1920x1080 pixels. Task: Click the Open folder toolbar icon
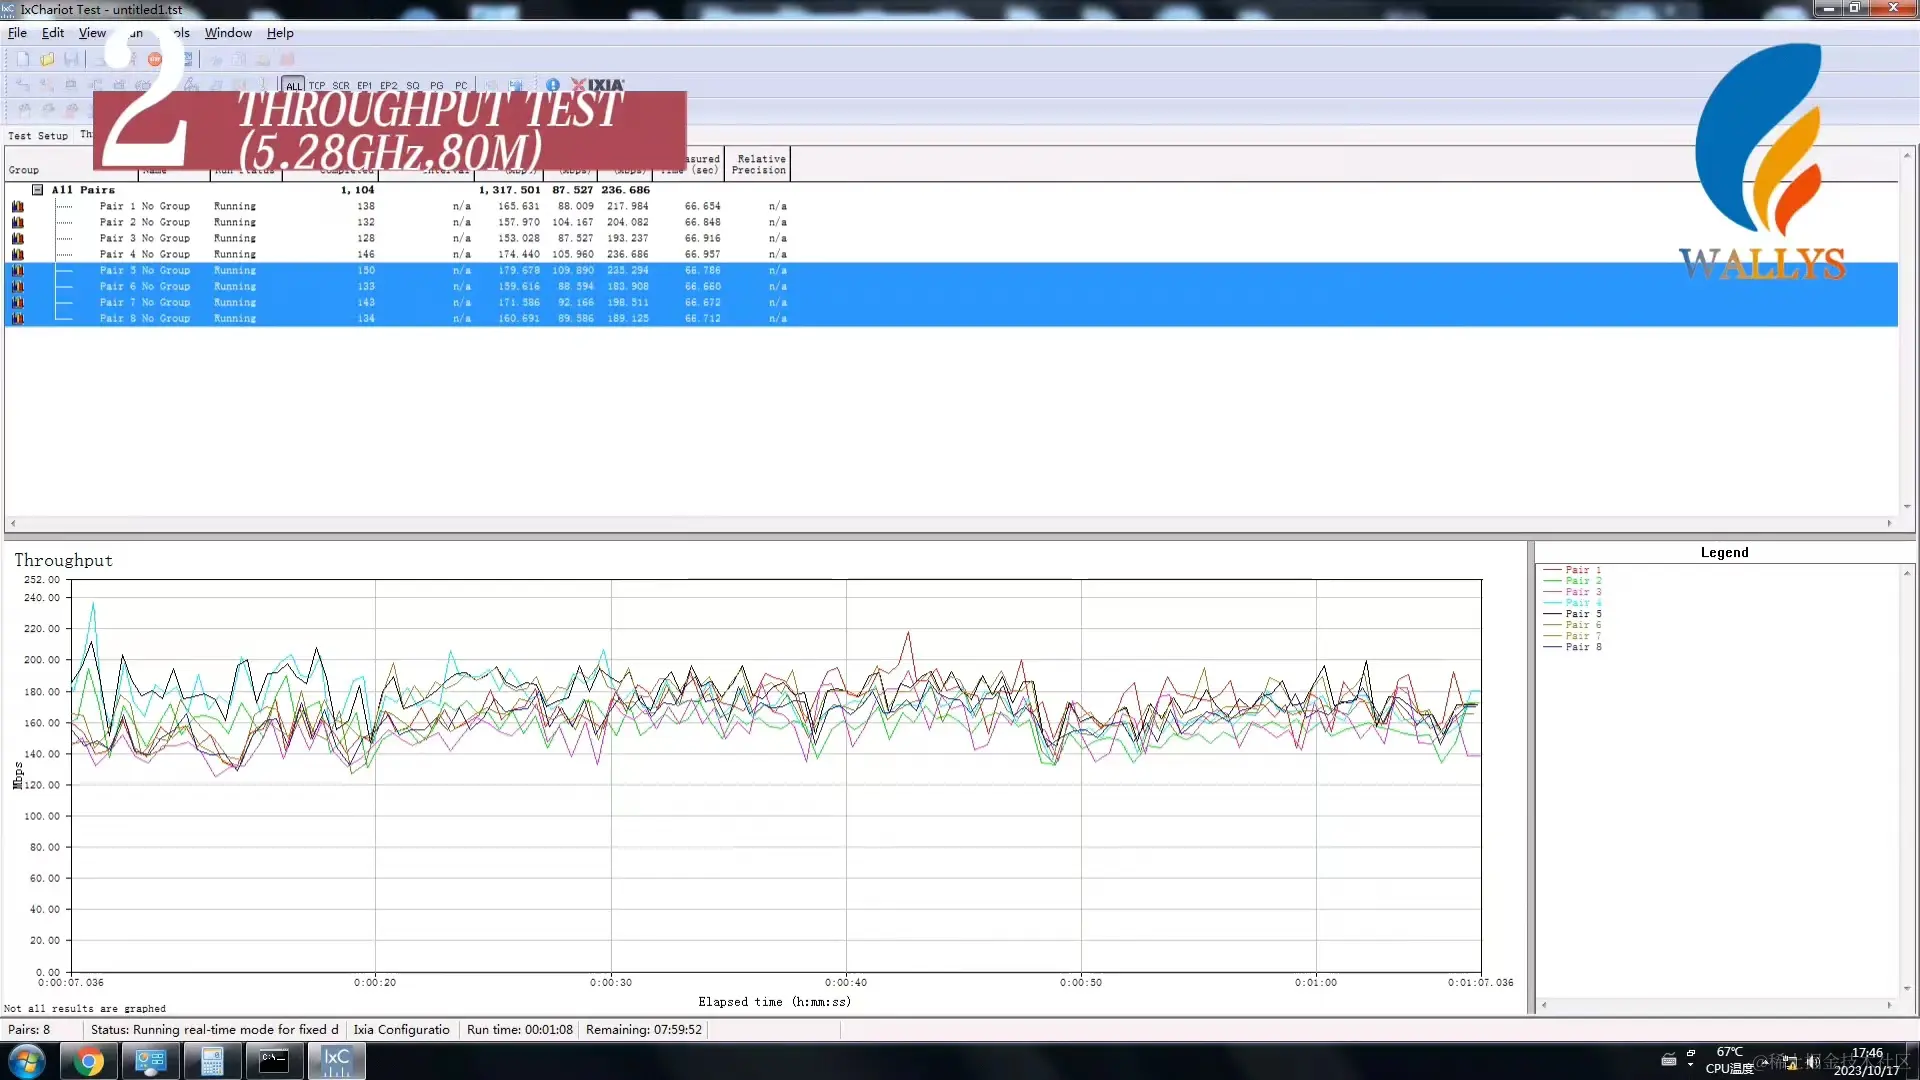click(47, 59)
